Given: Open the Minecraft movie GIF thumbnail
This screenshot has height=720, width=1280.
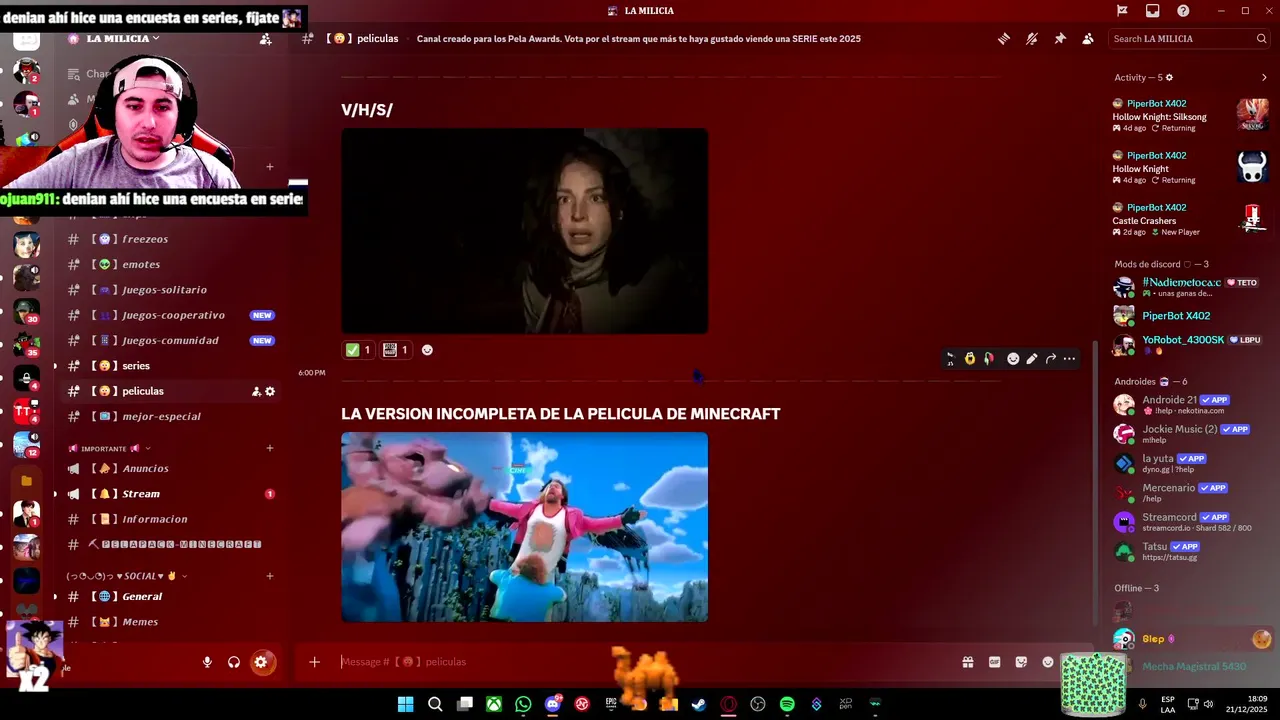Looking at the screenshot, I should click(x=525, y=527).
